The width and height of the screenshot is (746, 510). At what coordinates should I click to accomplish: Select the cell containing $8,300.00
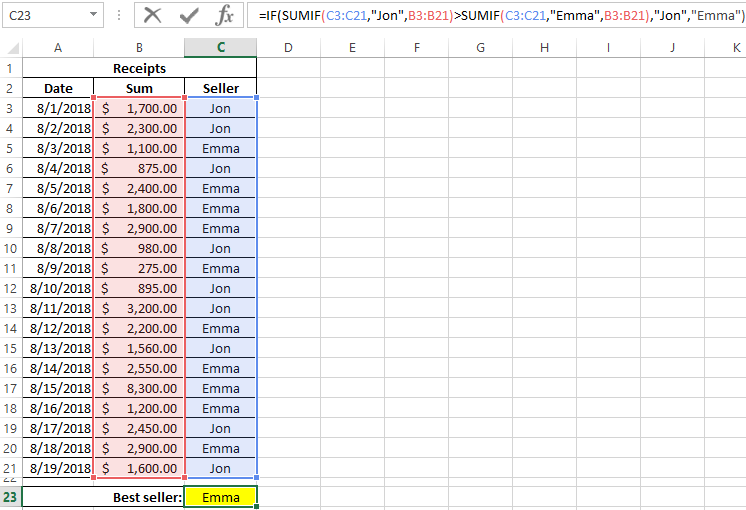tap(139, 388)
